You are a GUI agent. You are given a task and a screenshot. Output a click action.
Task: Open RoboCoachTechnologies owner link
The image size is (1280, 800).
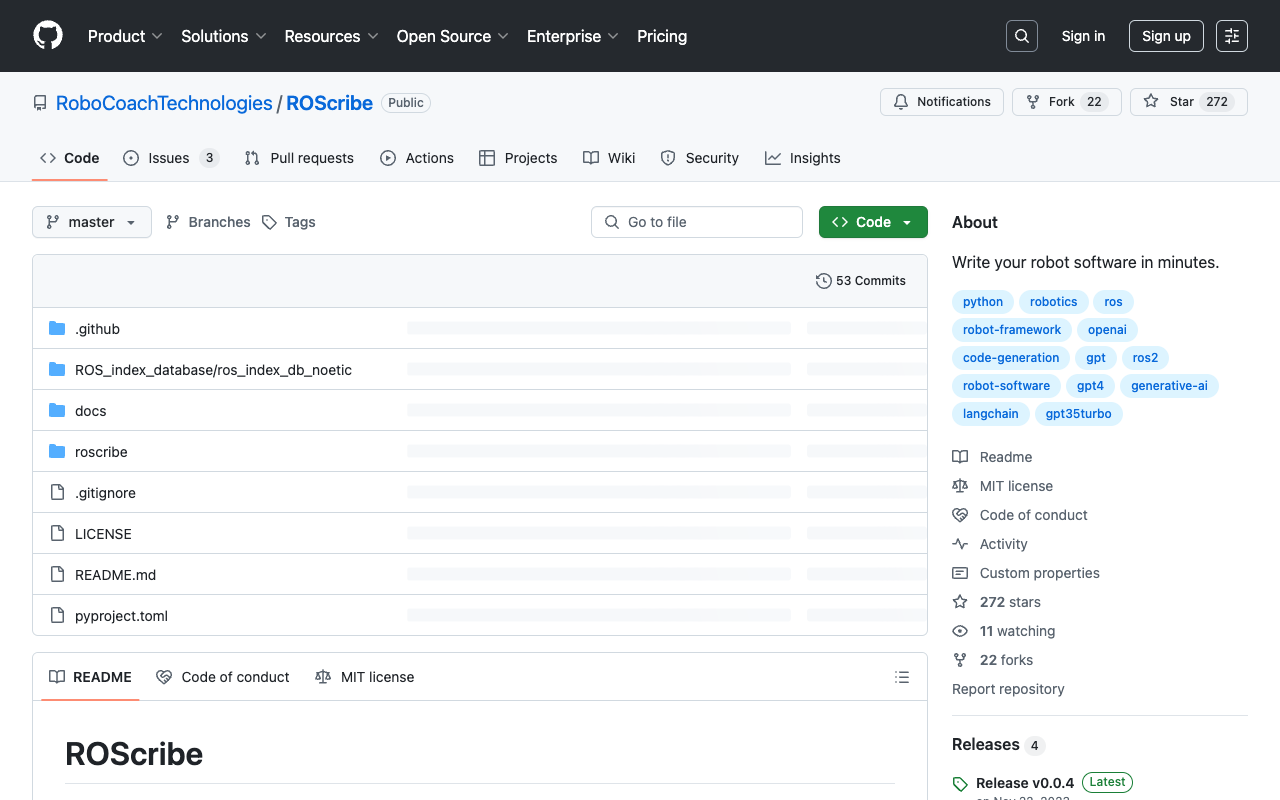tap(164, 103)
